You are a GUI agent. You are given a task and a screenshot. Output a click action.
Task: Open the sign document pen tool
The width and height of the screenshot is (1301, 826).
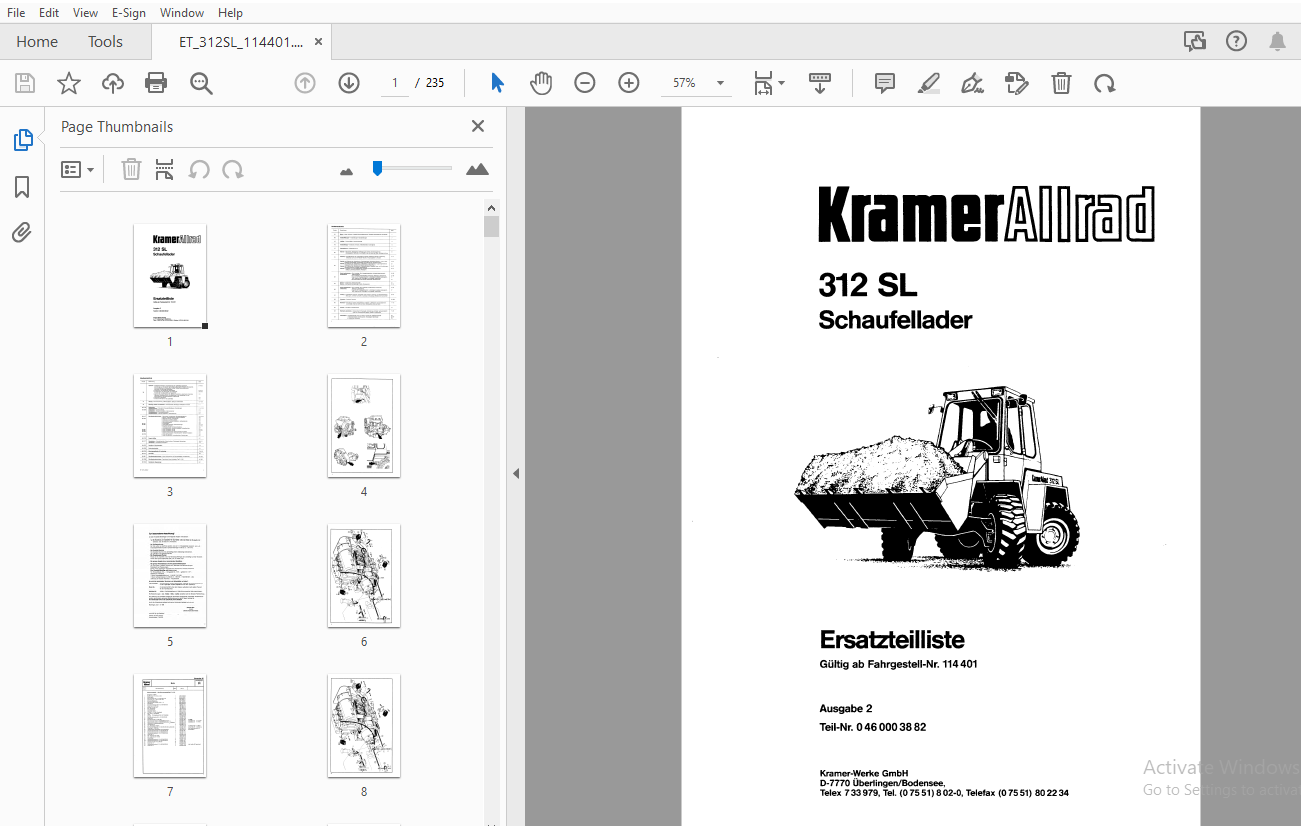[972, 83]
